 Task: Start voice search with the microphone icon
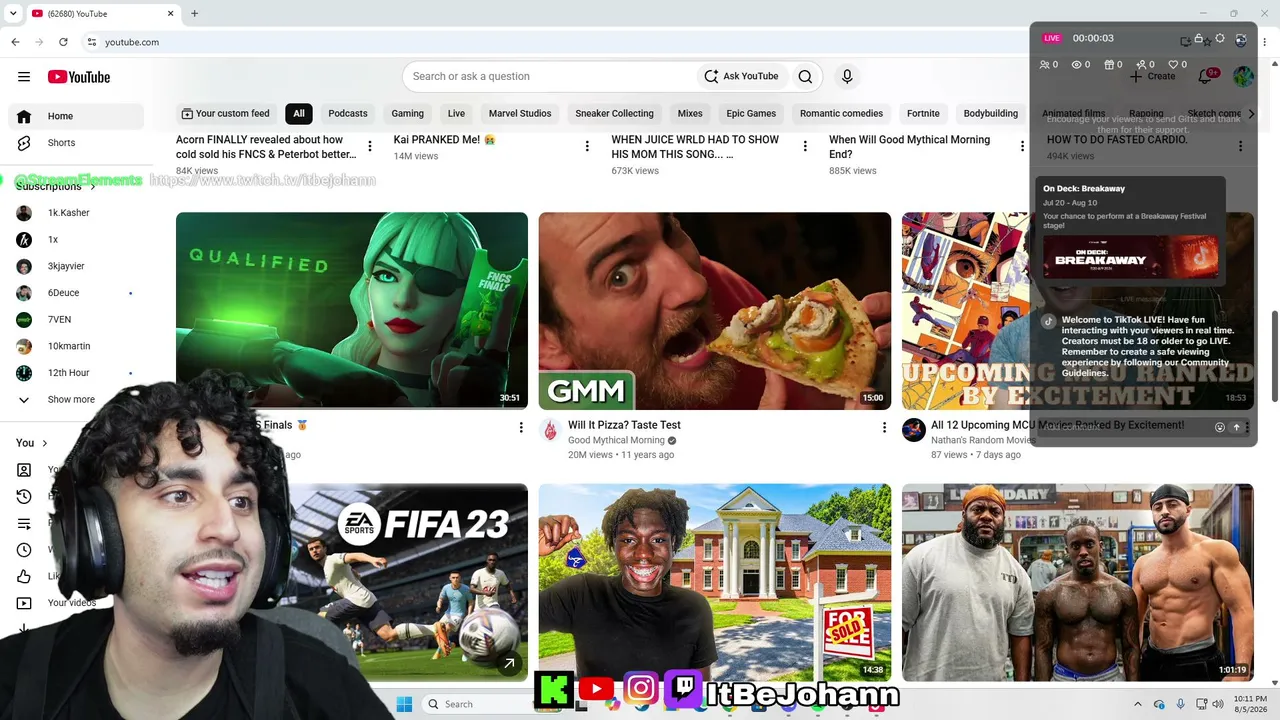click(847, 76)
